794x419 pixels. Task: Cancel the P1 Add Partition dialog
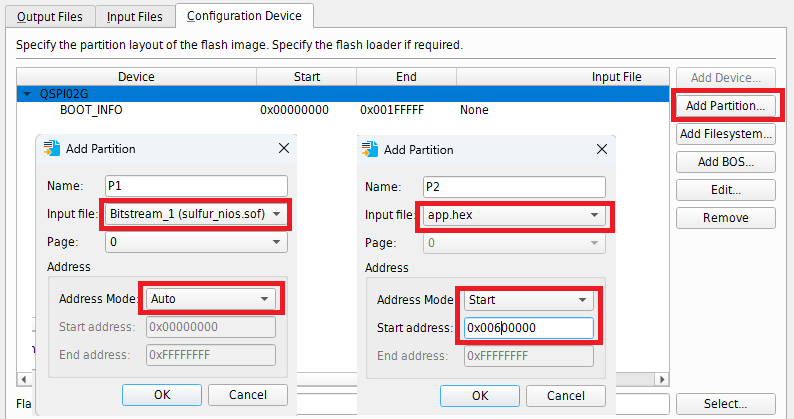[248, 394]
